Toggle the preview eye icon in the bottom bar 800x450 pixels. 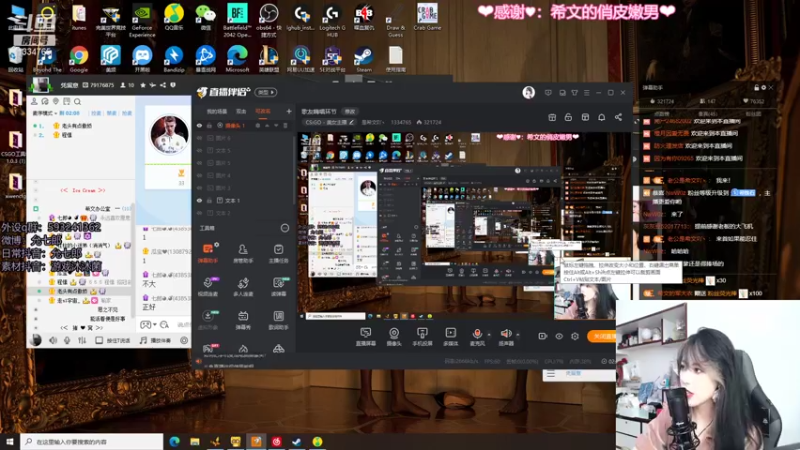click(559, 336)
